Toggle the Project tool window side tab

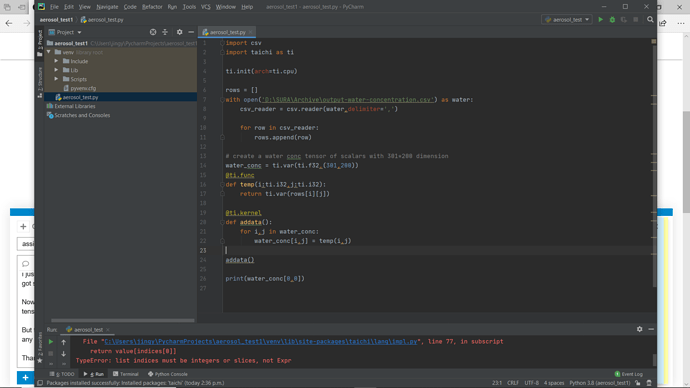(x=40, y=43)
